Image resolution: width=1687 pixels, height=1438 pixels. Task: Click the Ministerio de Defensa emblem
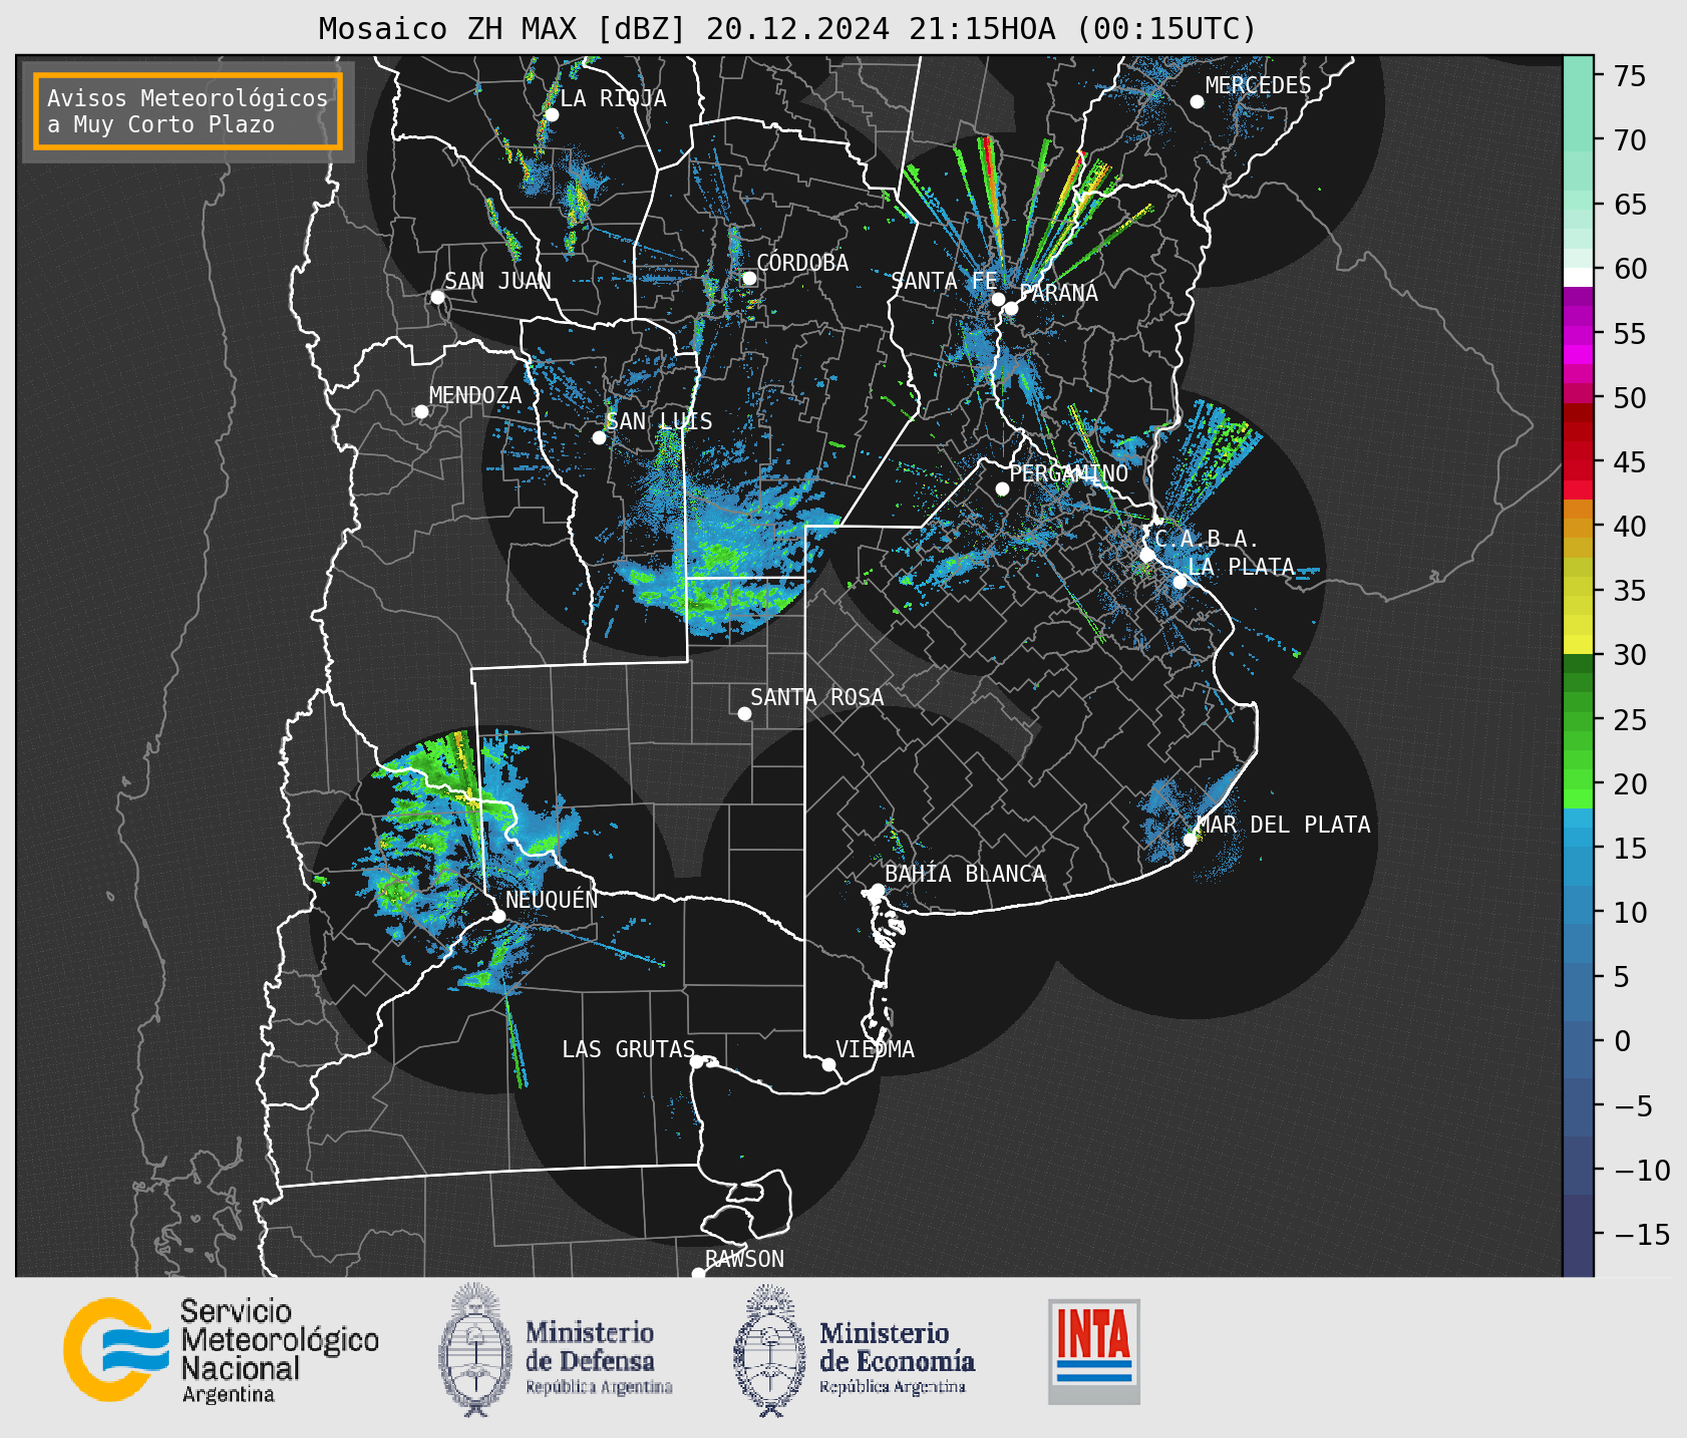(x=475, y=1349)
